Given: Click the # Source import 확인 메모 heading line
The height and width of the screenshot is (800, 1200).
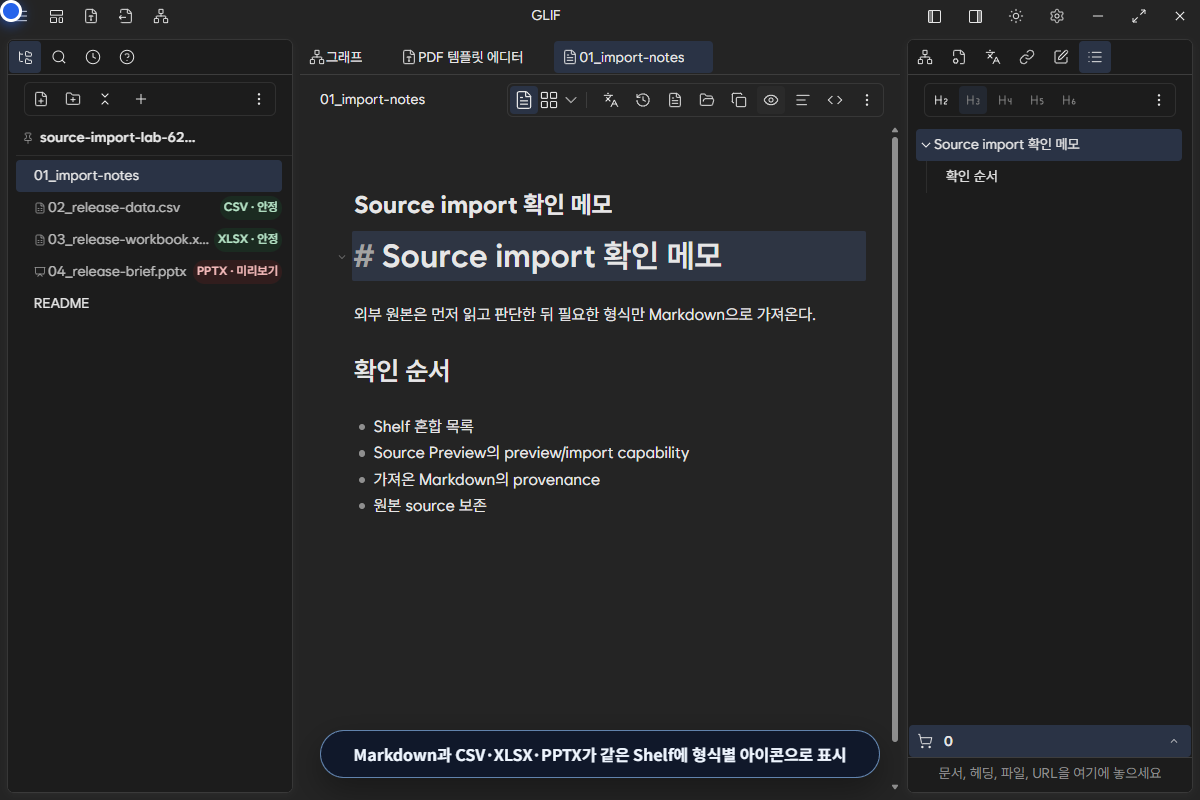Looking at the screenshot, I should click(609, 256).
